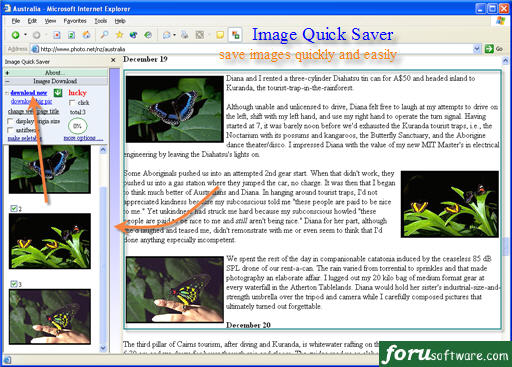Viewport: 512px width, 367px height.
Task: Open the Edit menu
Action: pyautogui.click(x=32, y=21)
